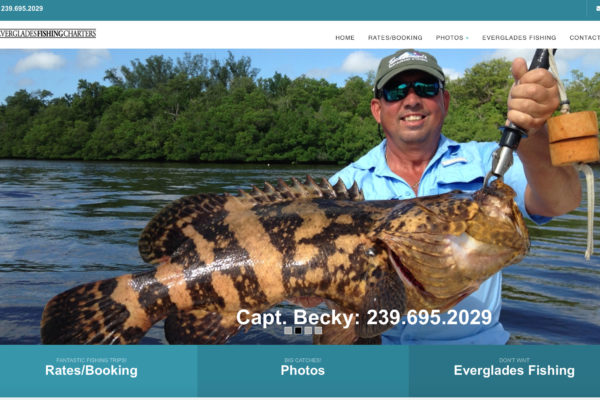The height and width of the screenshot is (400, 600).
Task: Click the Fantastic Fishing Trips subtitle
Action: (x=91, y=360)
